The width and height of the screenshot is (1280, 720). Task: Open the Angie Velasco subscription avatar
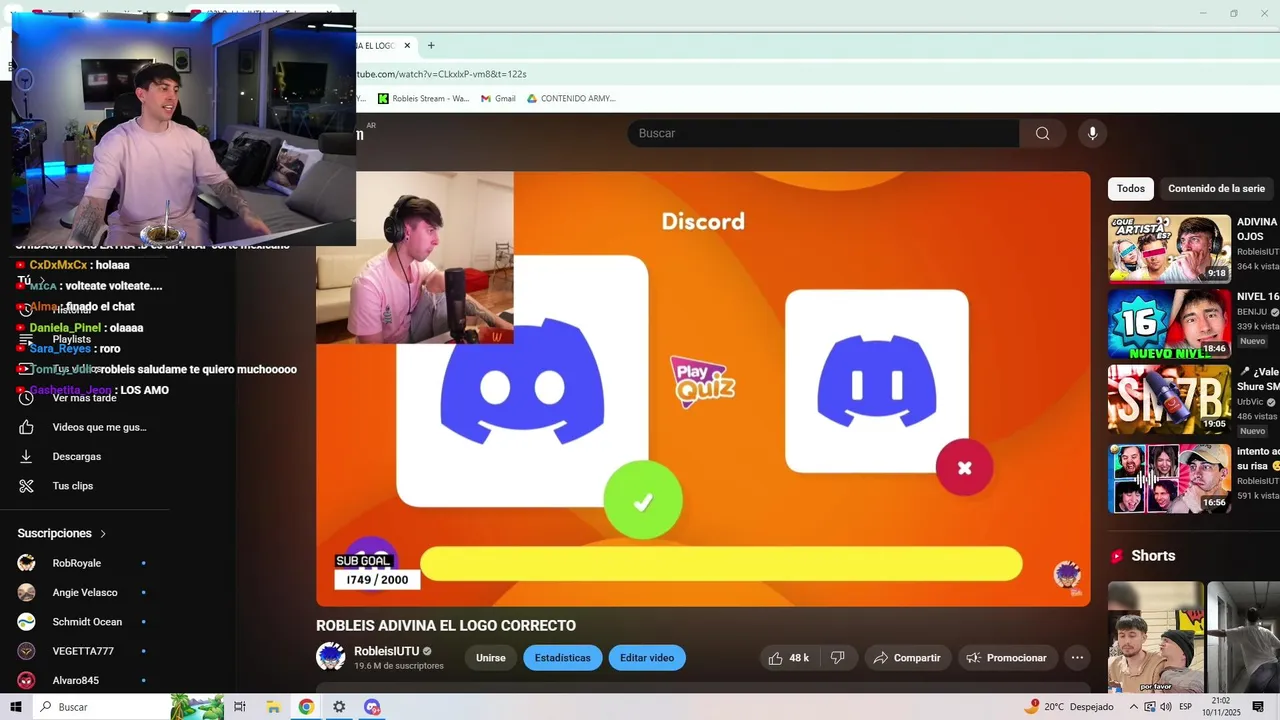pos(27,592)
